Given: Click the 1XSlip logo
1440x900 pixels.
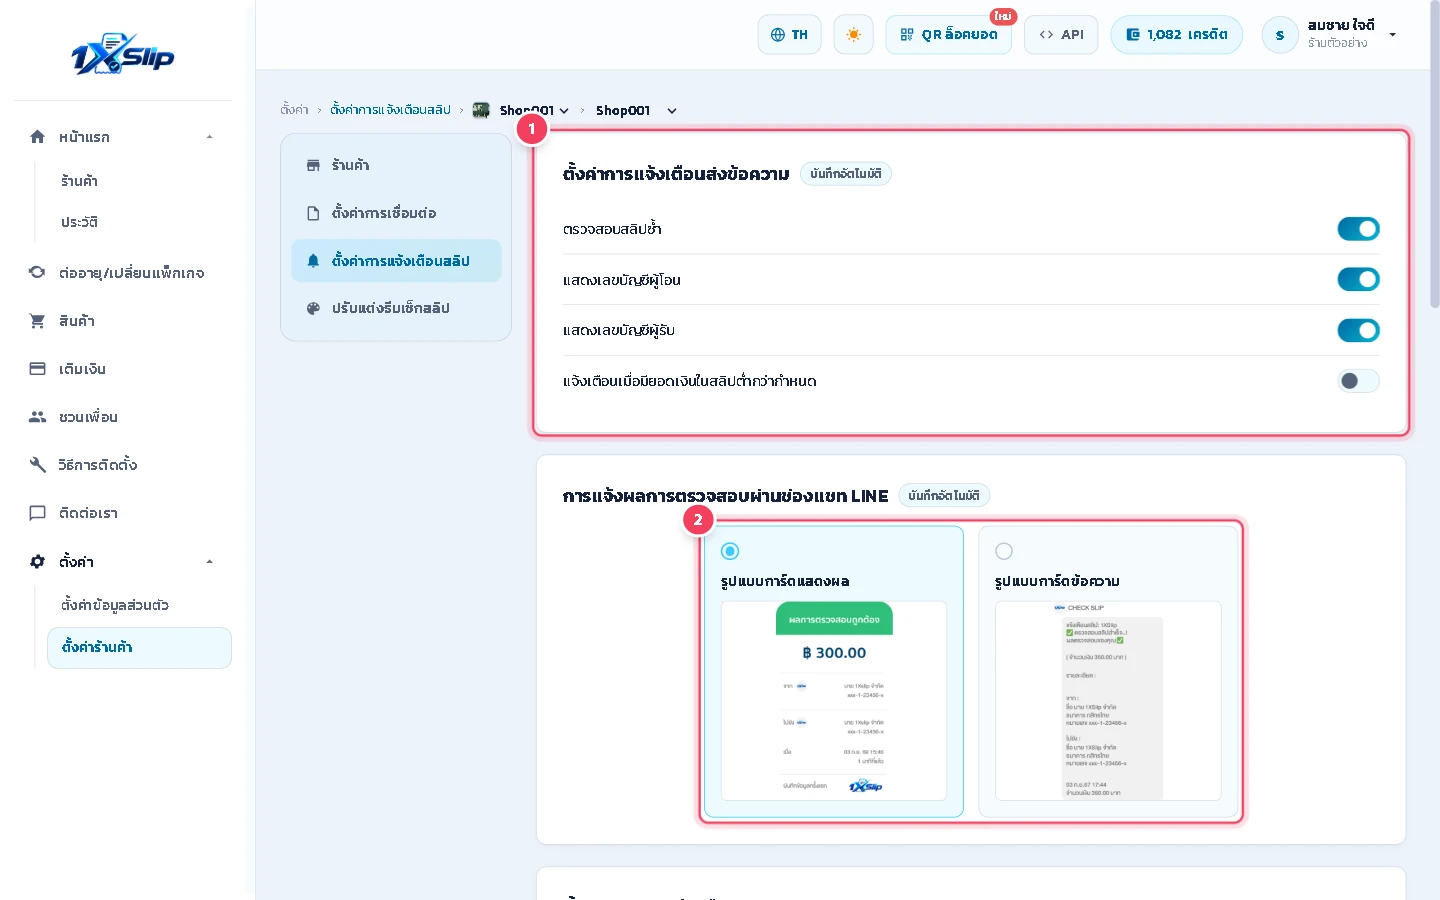Looking at the screenshot, I should [x=123, y=54].
